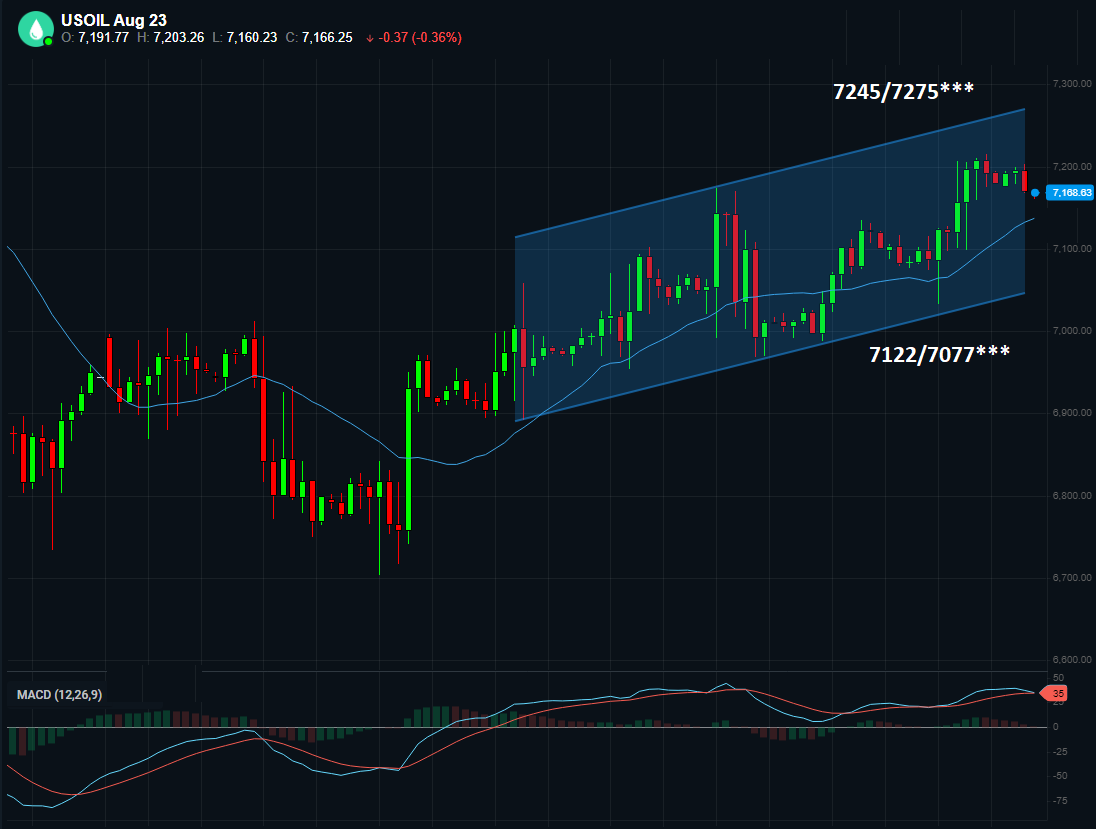Image resolution: width=1096 pixels, height=829 pixels.
Task: Click the -75 MACD axis label
Action: tap(1060, 800)
